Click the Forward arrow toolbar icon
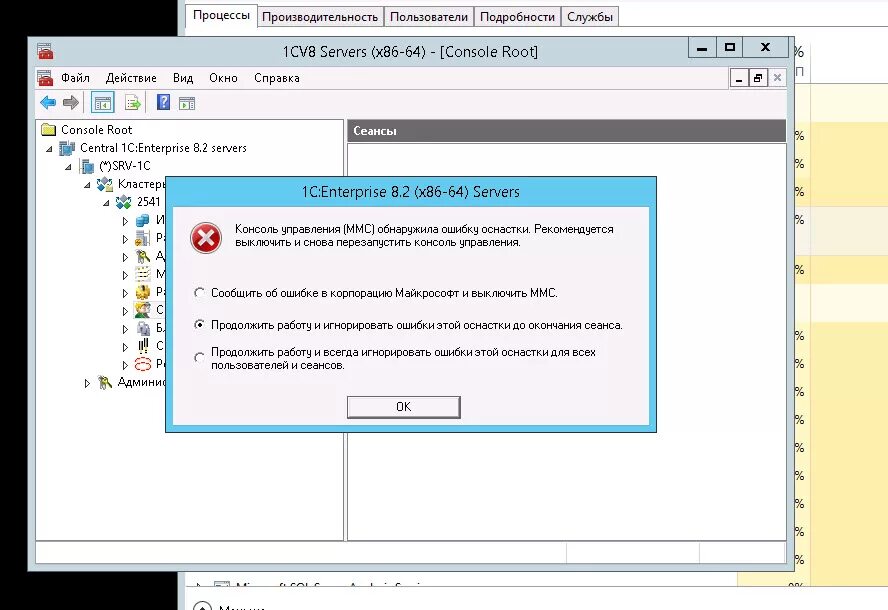This screenshot has width=888, height=610. pyautogui.click(x=71, y=103)
